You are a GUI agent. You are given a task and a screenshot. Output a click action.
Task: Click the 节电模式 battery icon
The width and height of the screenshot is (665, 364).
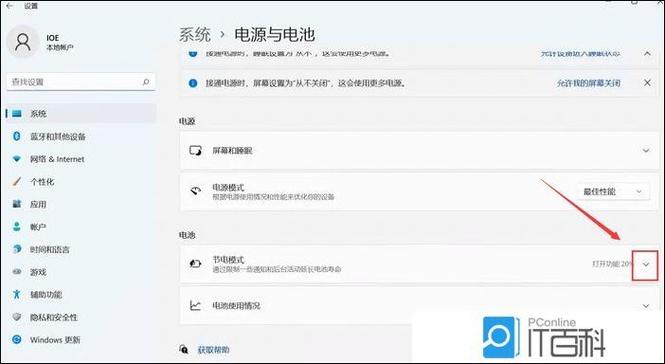point(196,264)
